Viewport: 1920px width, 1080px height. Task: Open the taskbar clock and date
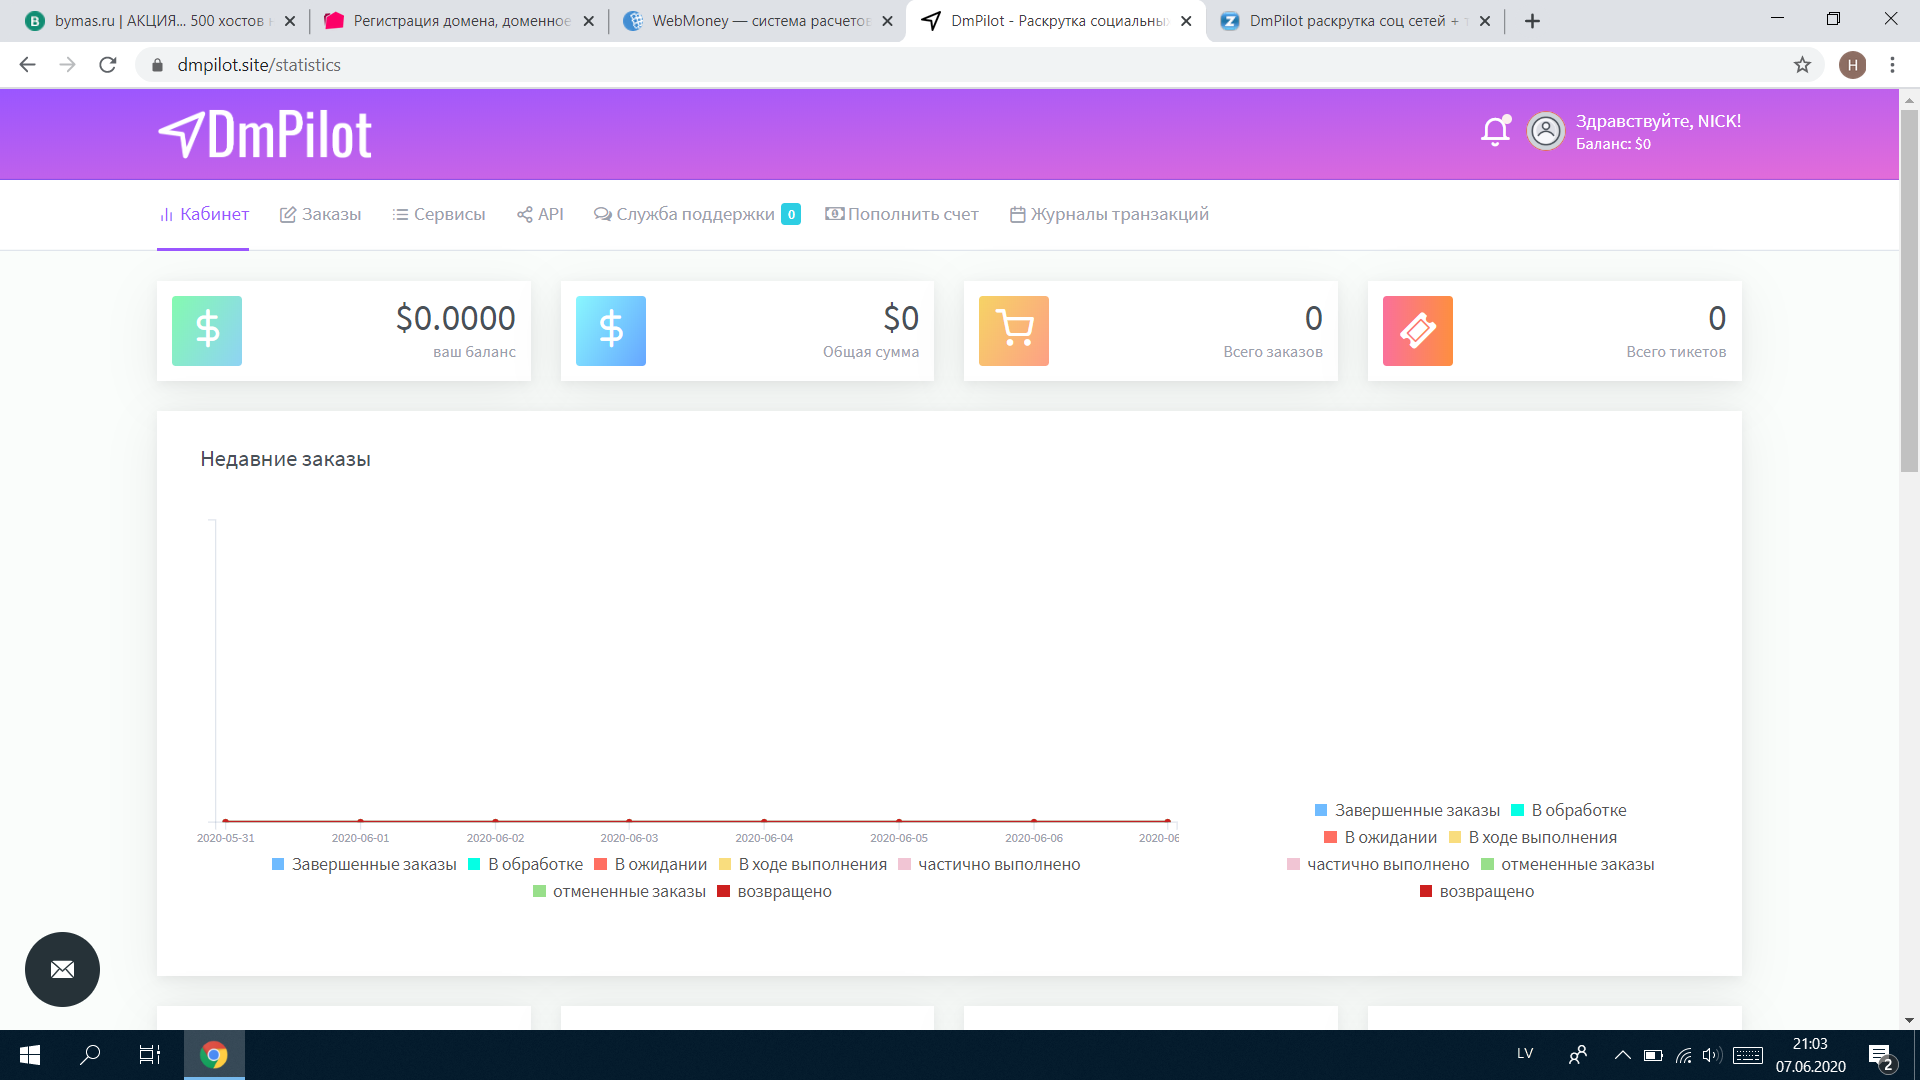click(1810, 1055)
